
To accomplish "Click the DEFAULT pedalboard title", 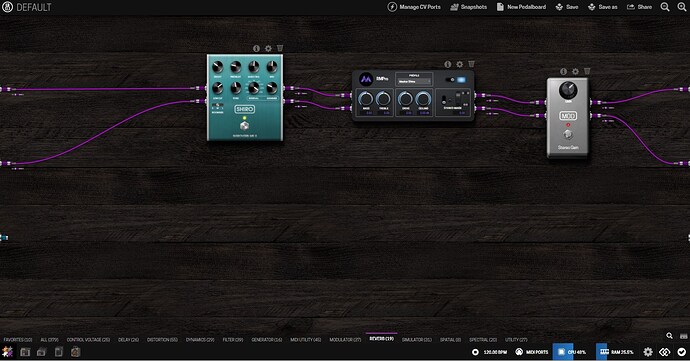I will (x=34, y=7).
